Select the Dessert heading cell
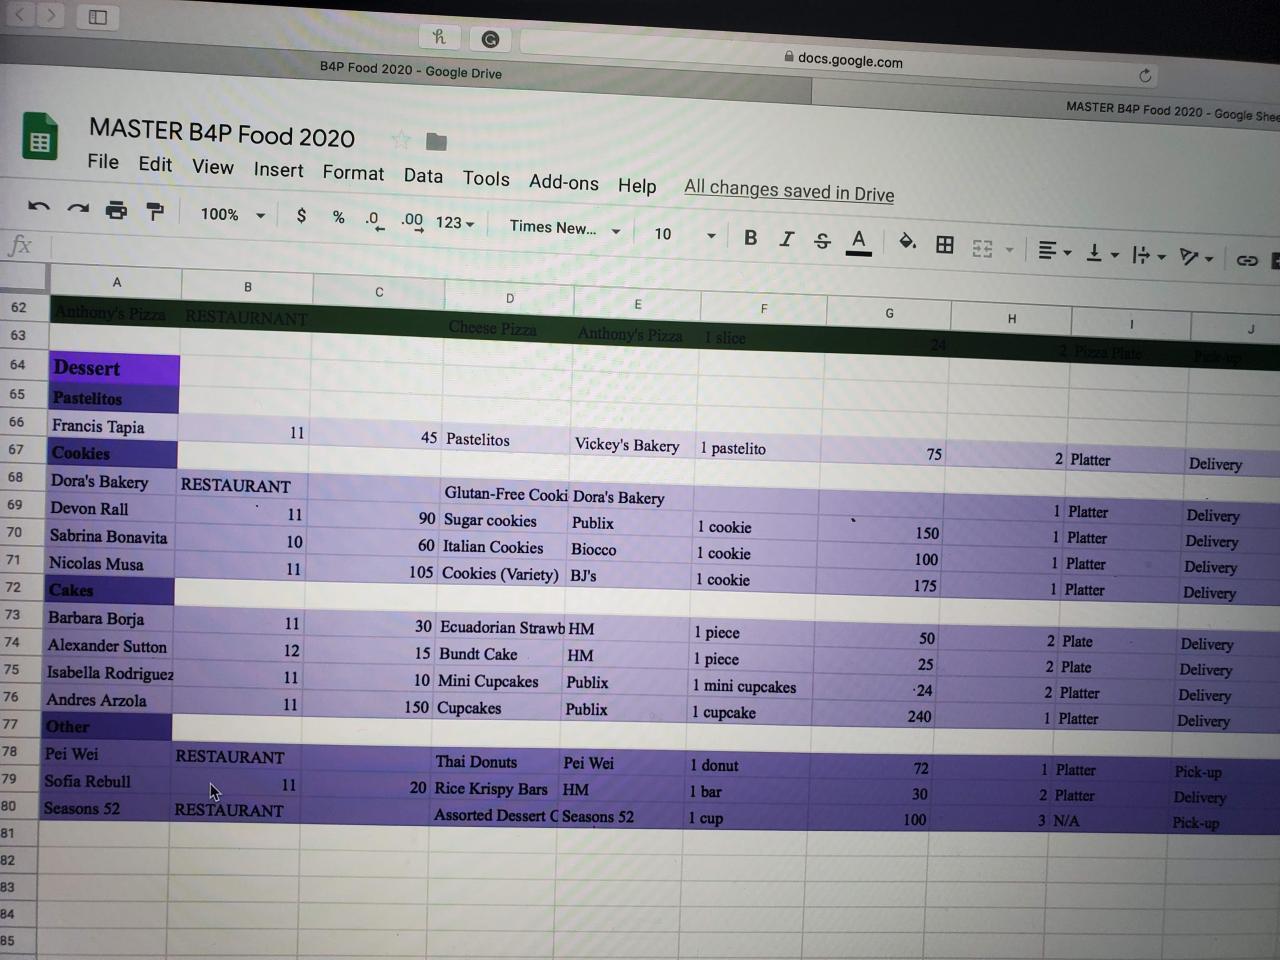Viewport: 1280px width, 960px height. click(115, 368)
